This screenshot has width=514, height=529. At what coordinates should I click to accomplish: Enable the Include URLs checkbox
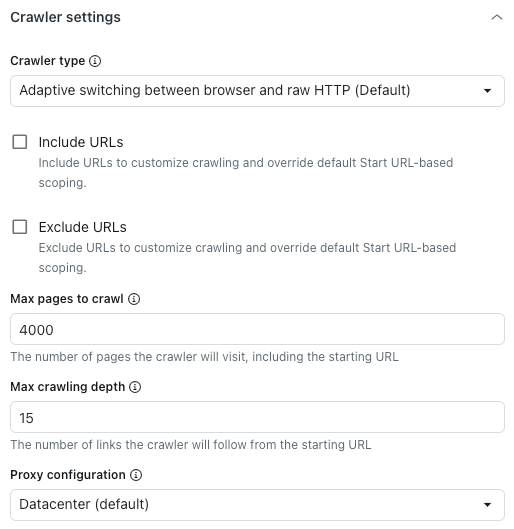click(x=20, y=142)
